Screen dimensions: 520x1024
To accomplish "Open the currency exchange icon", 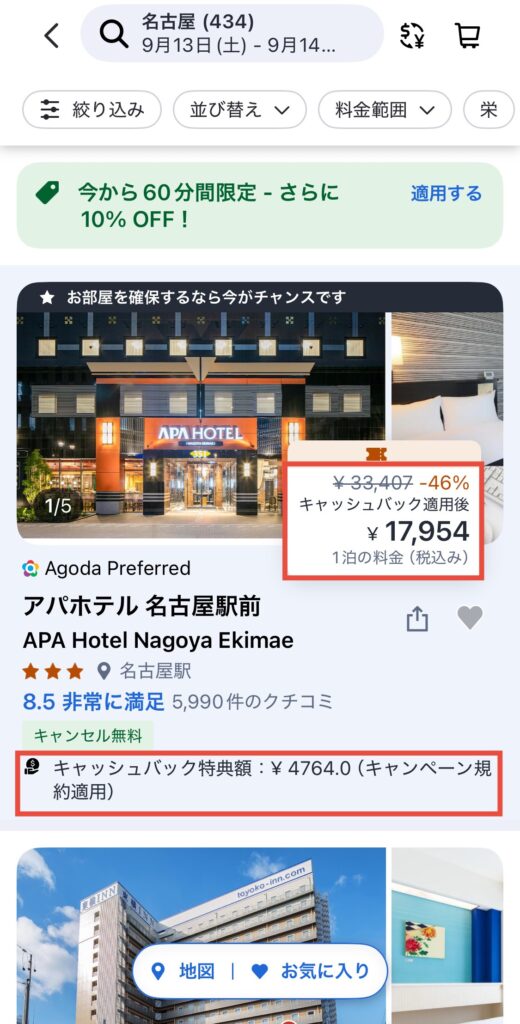I will (412, 35).
